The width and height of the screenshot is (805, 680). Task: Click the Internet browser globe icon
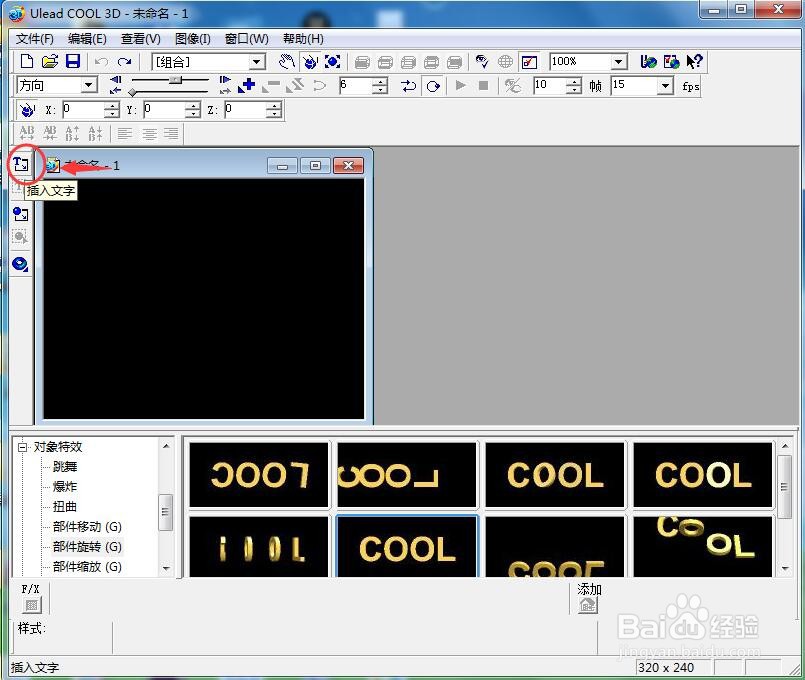click(x=648, y=62)
